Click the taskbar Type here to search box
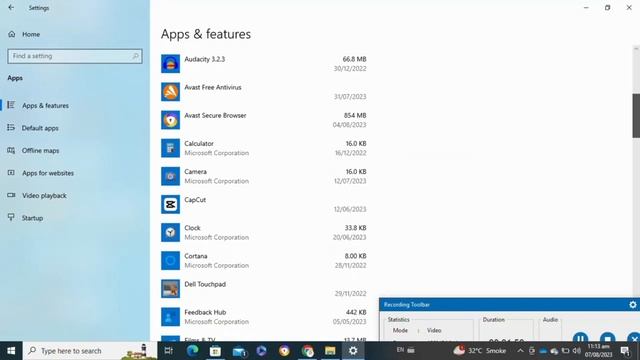The height and width of the screenshot is (360, 640). tap(90, 351)
